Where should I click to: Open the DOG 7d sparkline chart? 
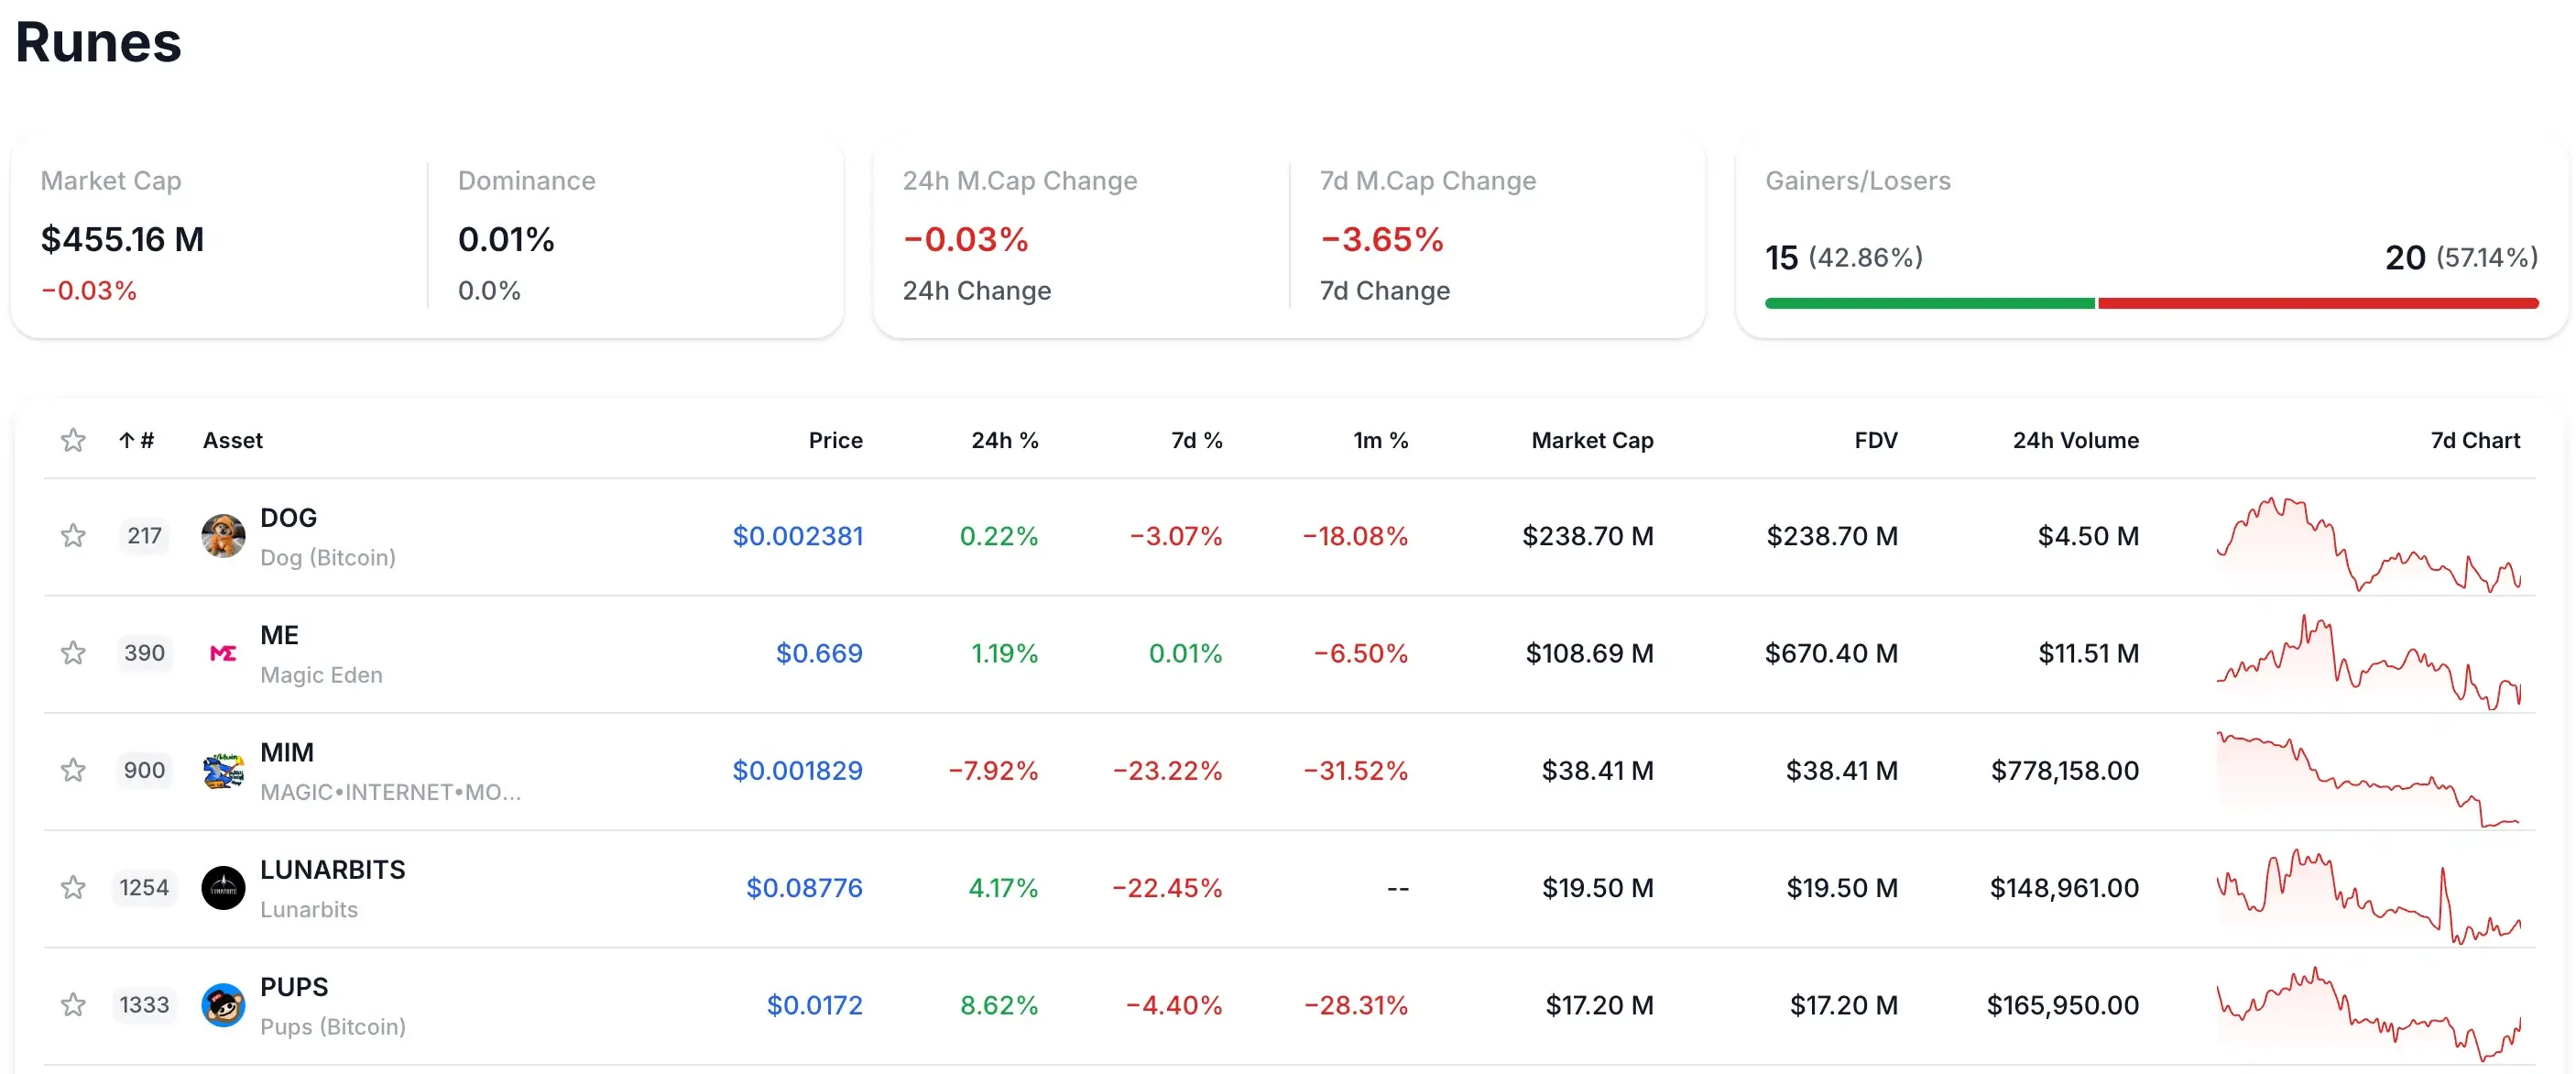coord(2368,543)
